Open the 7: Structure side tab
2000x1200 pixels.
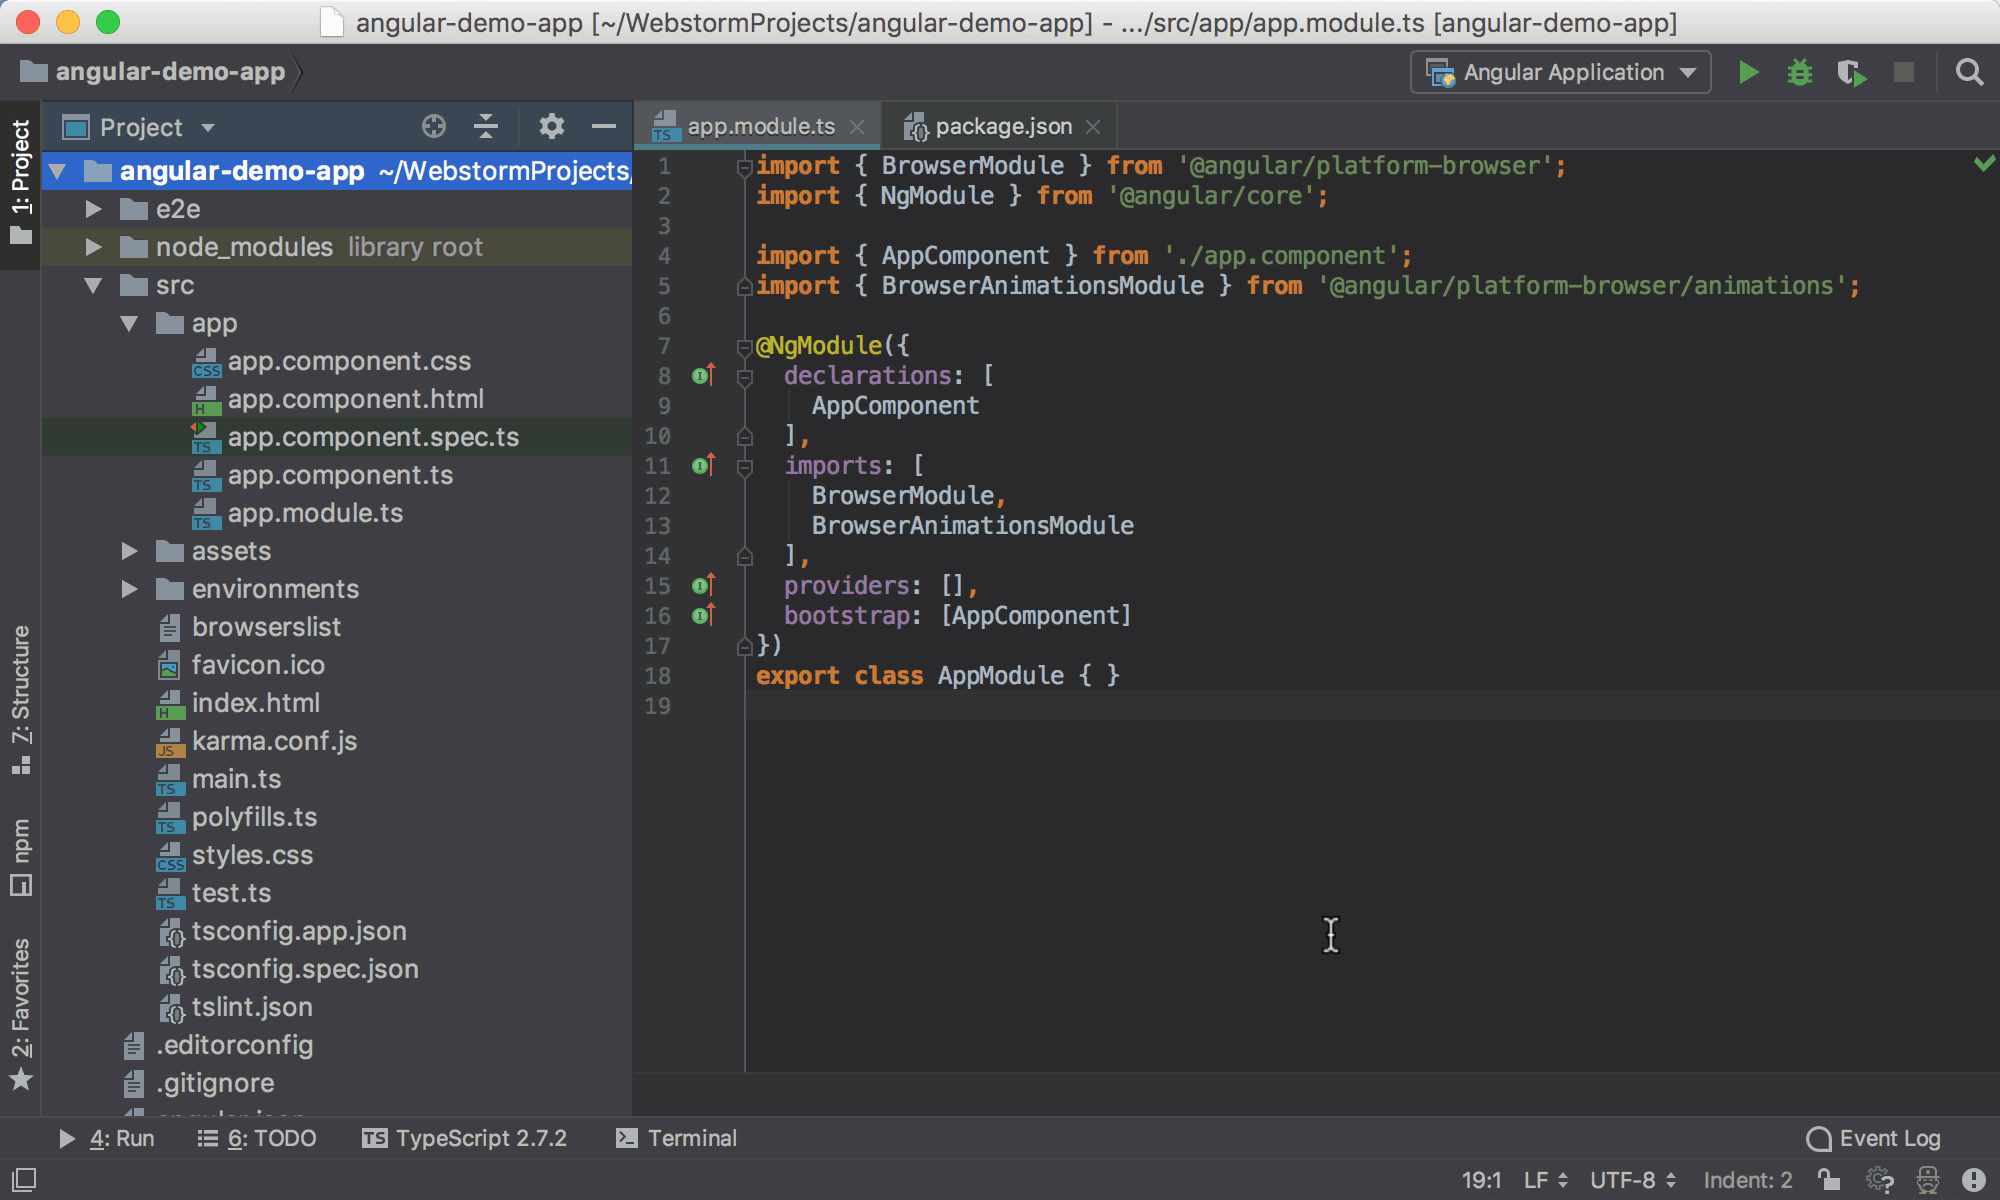click(20, 699)
